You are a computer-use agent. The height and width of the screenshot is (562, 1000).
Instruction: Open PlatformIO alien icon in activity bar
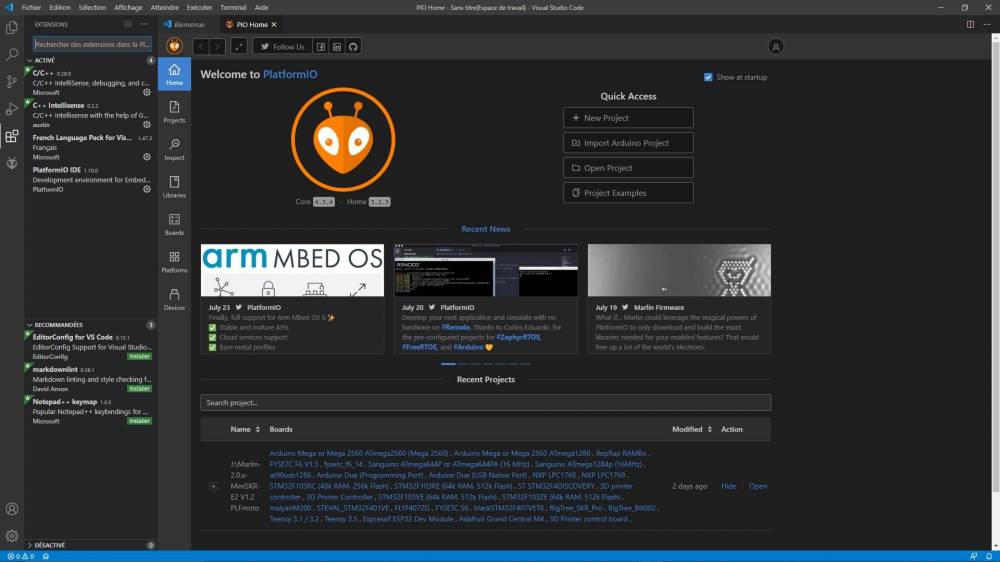click(x=11, y=163)
